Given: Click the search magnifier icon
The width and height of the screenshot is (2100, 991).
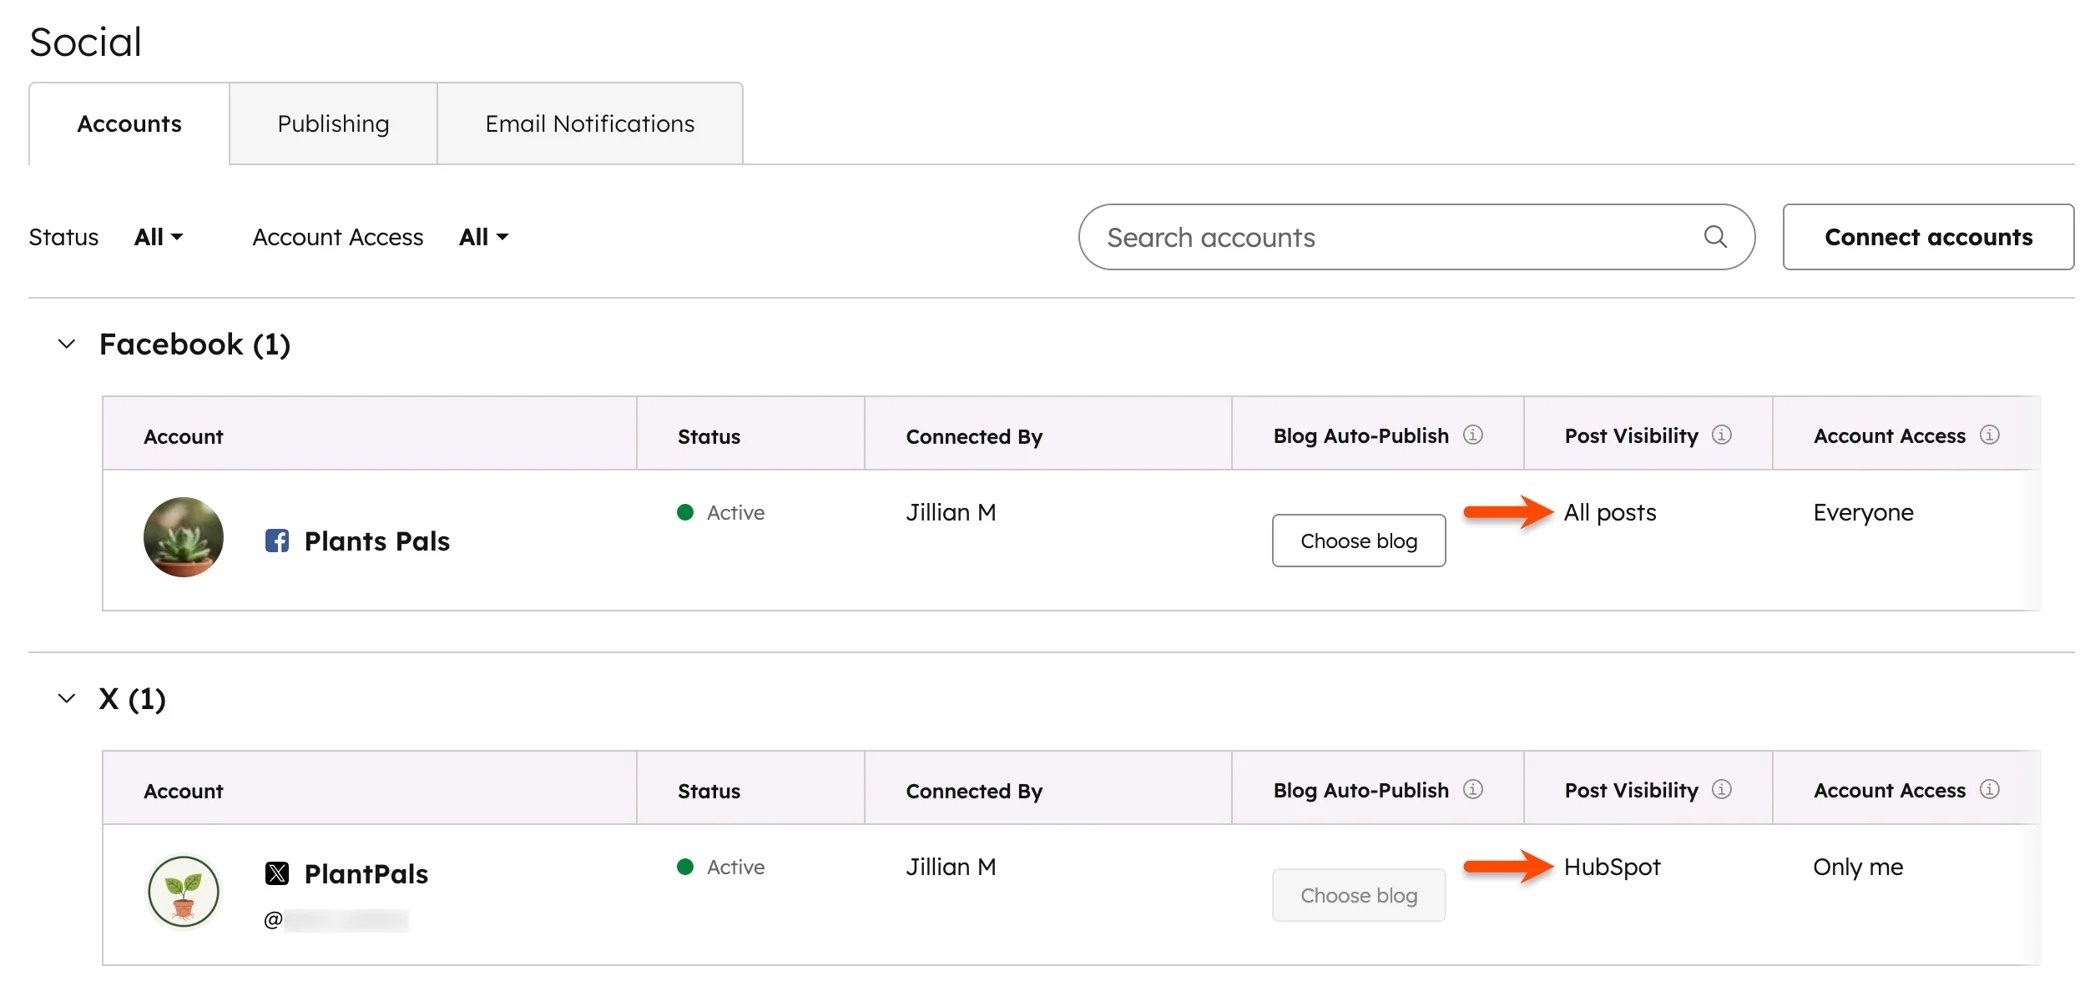Looking at the screenshot, I should [1715, 237].
